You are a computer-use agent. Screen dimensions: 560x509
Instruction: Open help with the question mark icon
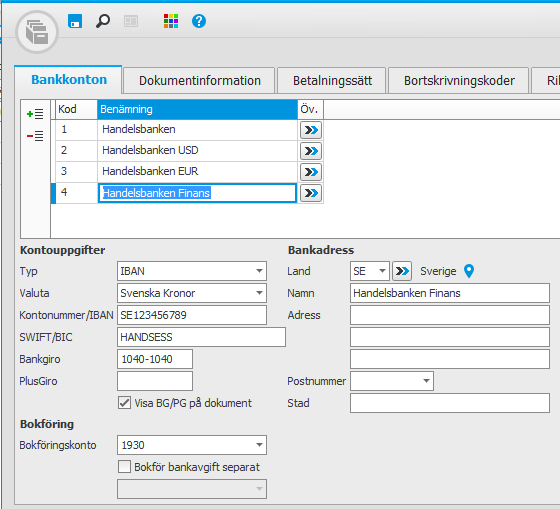[x=199, y=21]
